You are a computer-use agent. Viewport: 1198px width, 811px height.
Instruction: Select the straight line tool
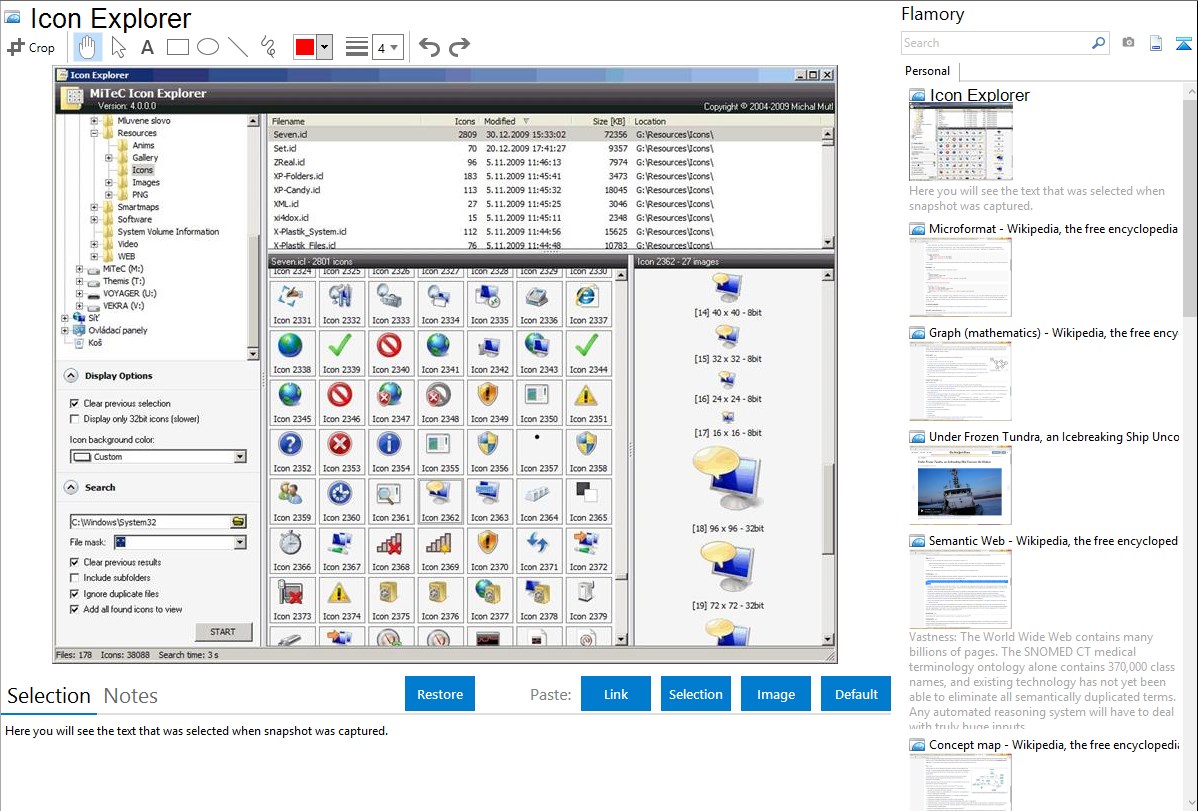coord(238,47)
